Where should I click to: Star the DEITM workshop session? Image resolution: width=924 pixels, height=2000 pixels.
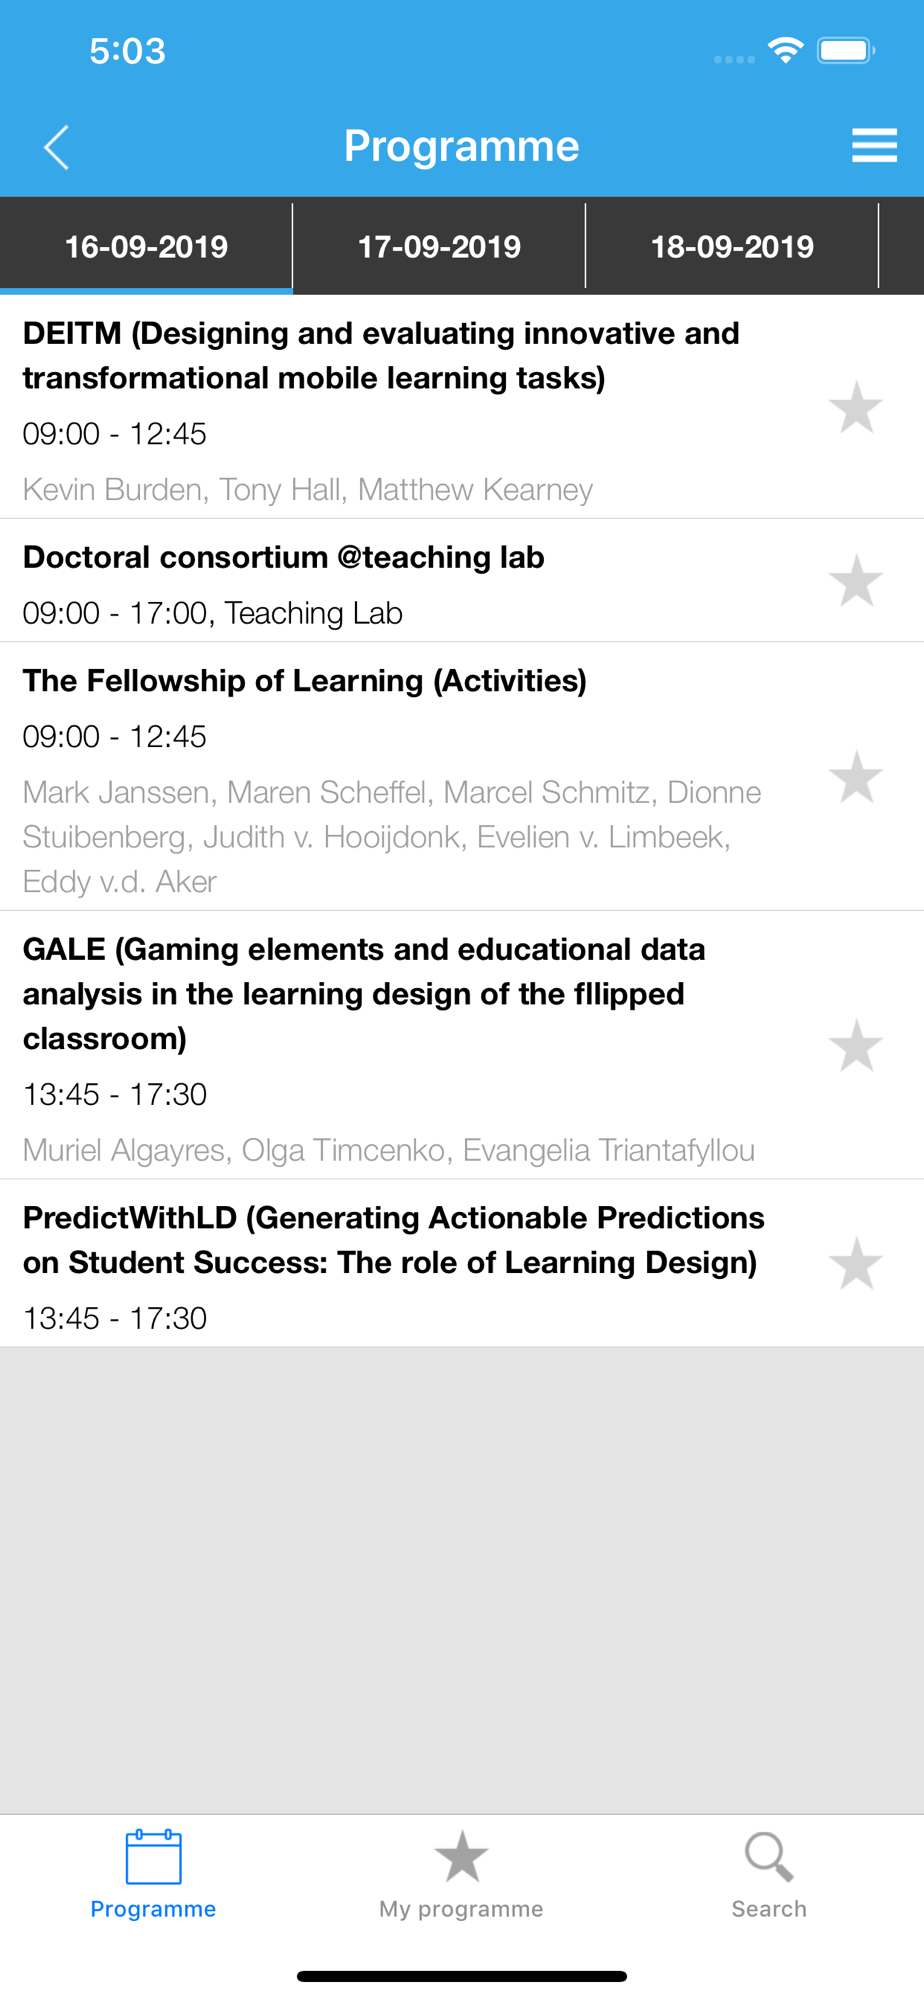point(856,408)
